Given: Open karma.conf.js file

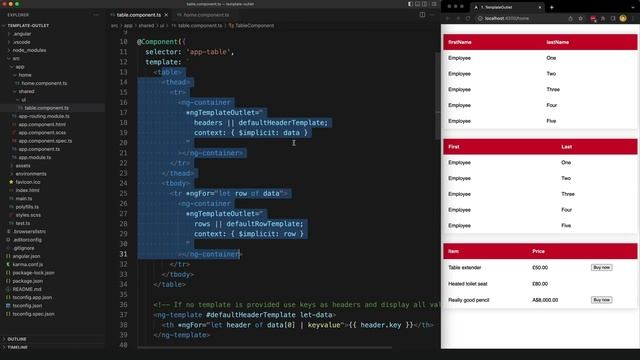Looking at the screenshot, I should pyautogui.click(x=28, y=264).
